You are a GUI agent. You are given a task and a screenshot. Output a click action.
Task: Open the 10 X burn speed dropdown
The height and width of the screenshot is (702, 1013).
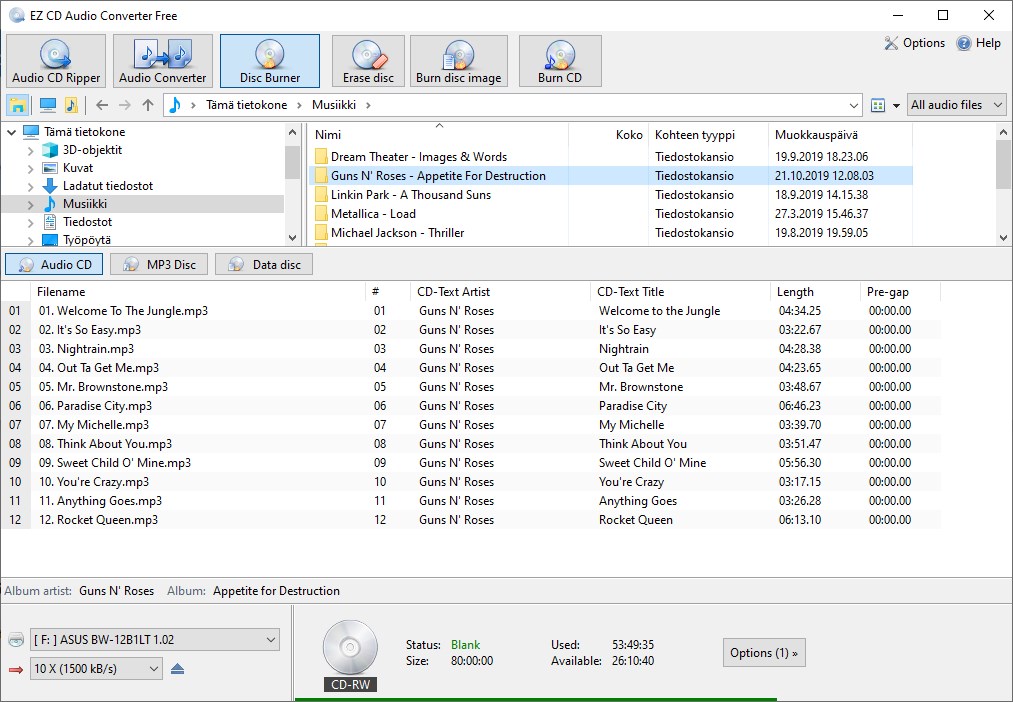point(96,668)
